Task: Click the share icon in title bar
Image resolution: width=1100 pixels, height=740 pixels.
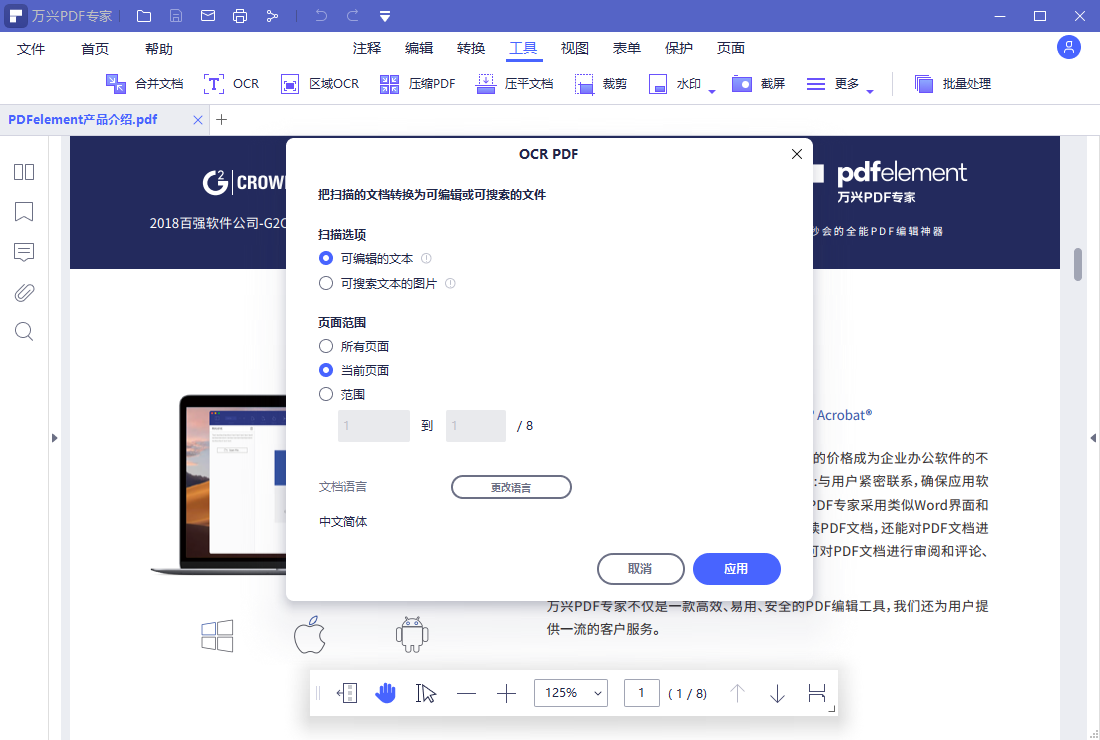Action: [x=272, y=15]
